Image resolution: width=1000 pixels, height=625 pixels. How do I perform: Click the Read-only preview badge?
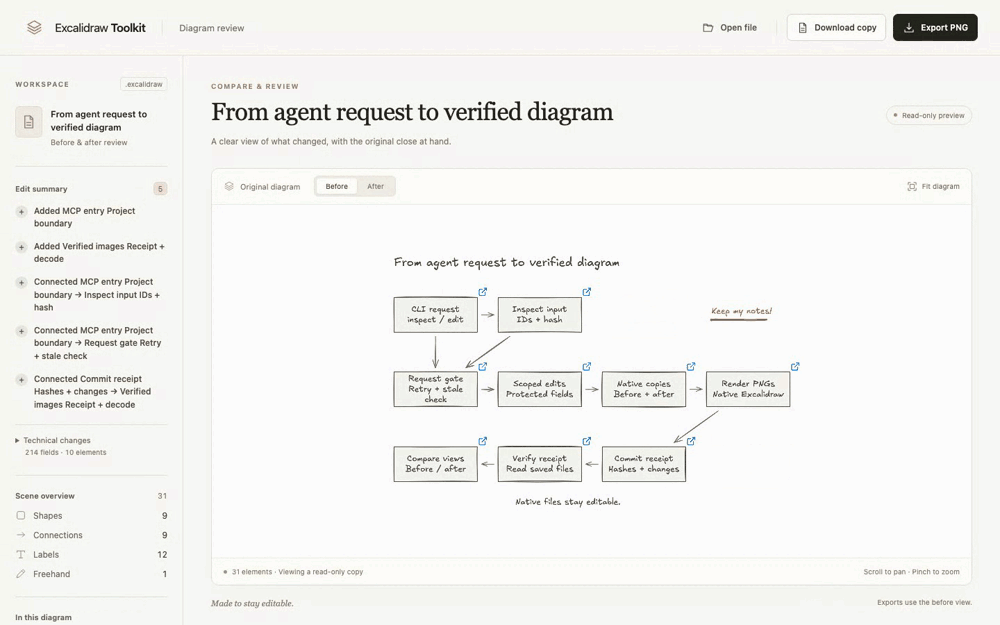pyautogui.click(x=929, y=115)
